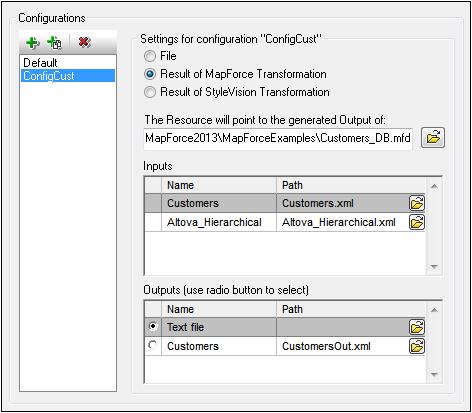Click Inputs list scroll up arrow
The width and height of the screenshot is (472, 413).
coord(434,186)
